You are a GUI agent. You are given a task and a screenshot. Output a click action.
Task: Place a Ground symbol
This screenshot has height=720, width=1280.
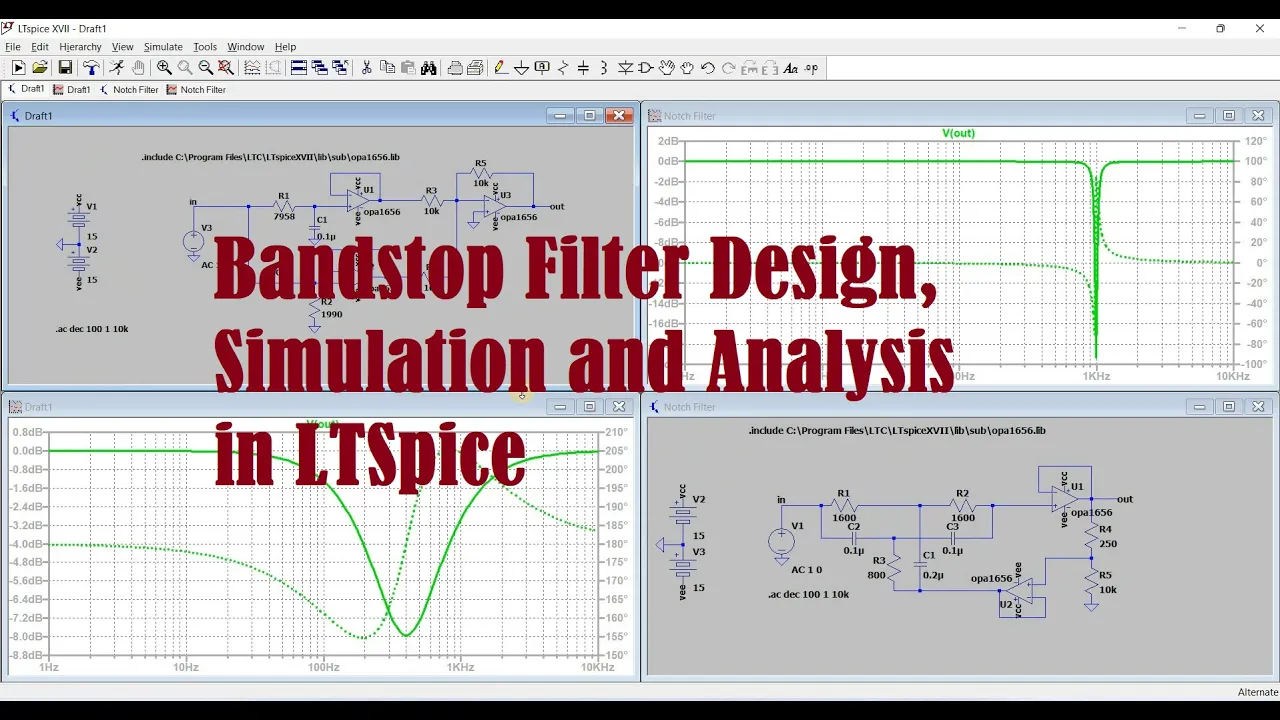[x=522, y=68]
